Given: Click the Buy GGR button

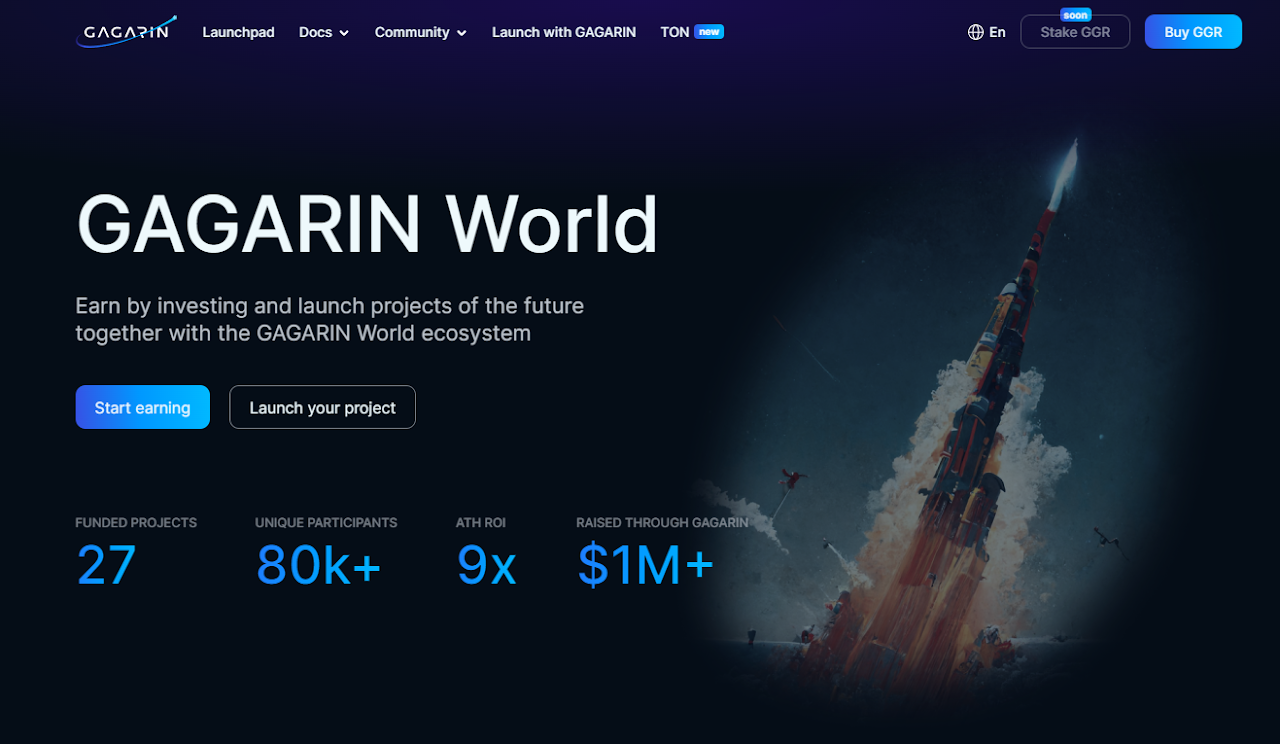Looking at the screenshot, I should click(x=1193, y=32).
